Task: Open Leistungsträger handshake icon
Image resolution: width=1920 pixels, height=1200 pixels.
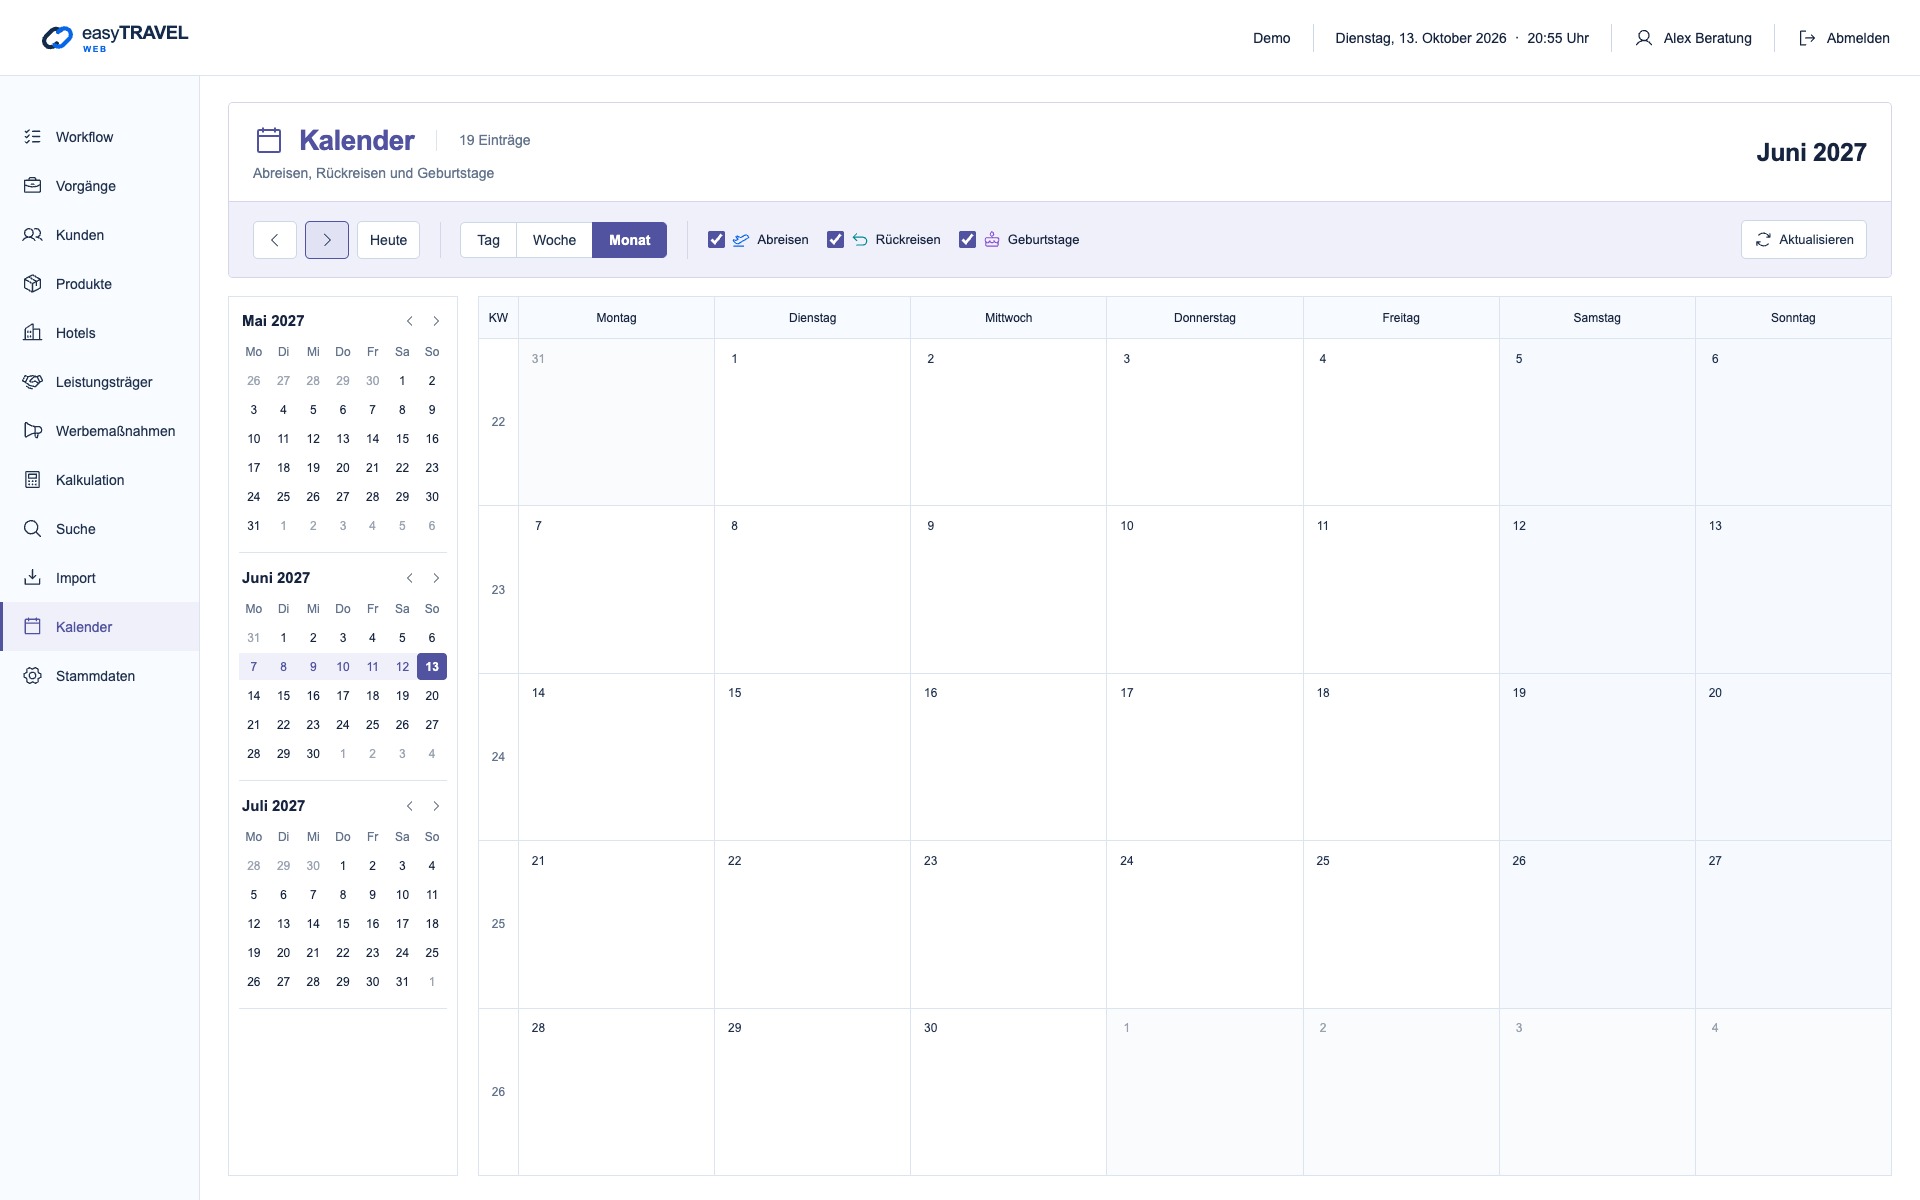Action: click(33, 382)
